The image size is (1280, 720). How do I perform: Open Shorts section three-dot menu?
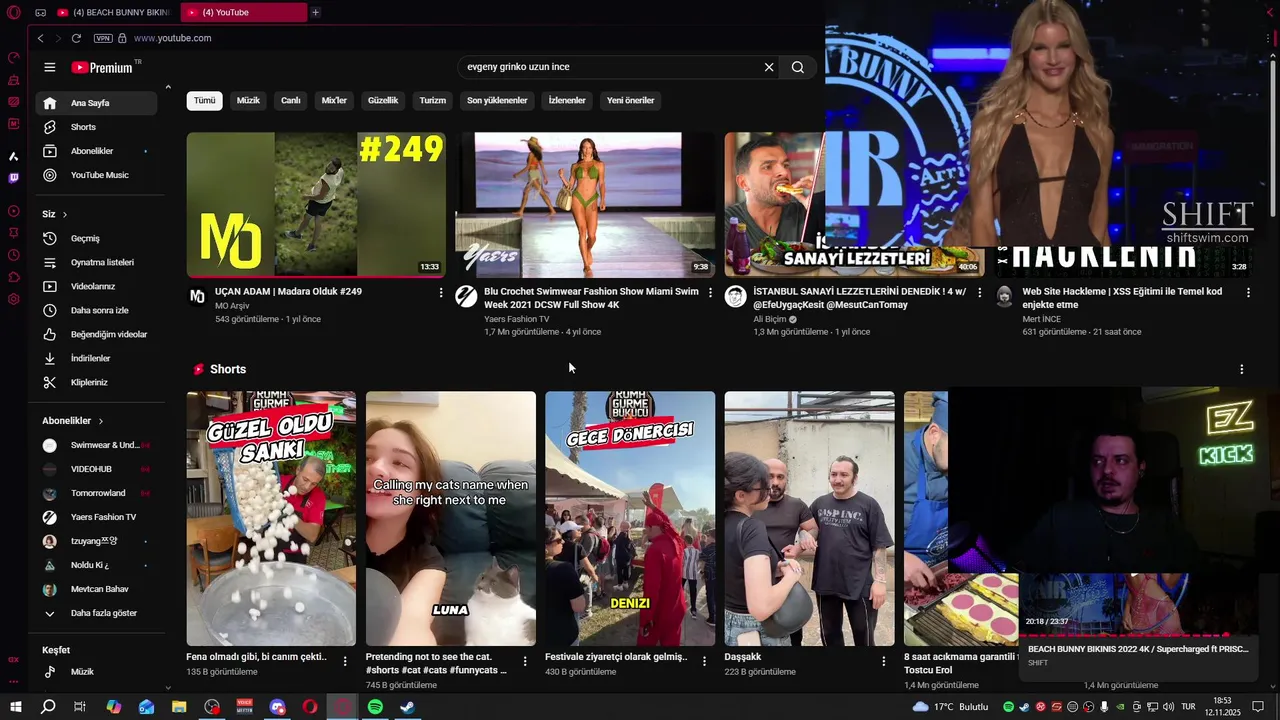tap(1242, 369)
